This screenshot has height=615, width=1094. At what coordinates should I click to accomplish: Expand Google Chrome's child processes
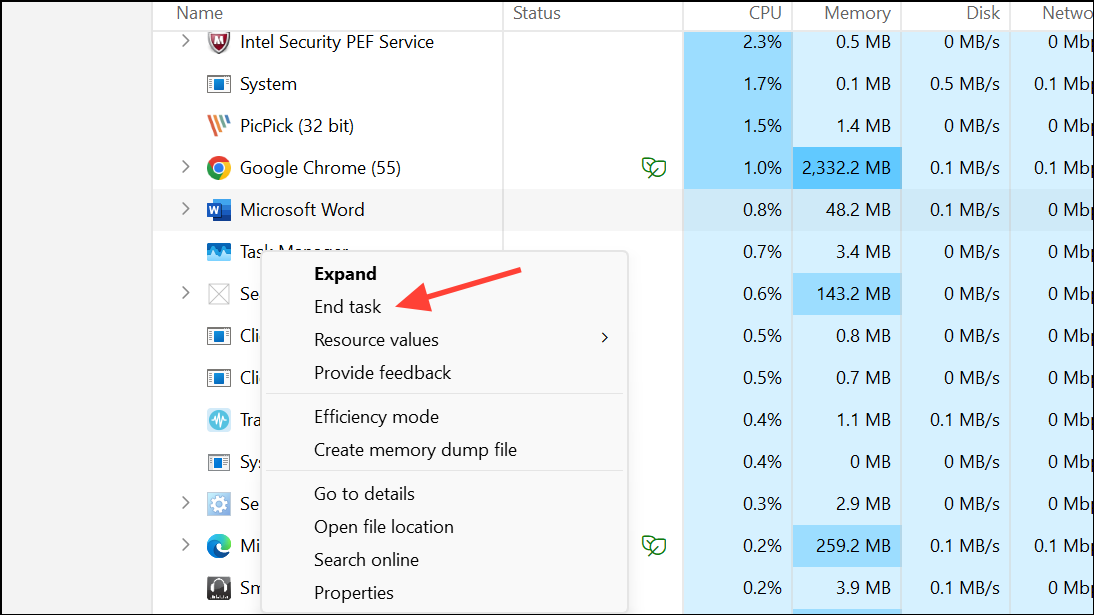[x=186, y=167]
